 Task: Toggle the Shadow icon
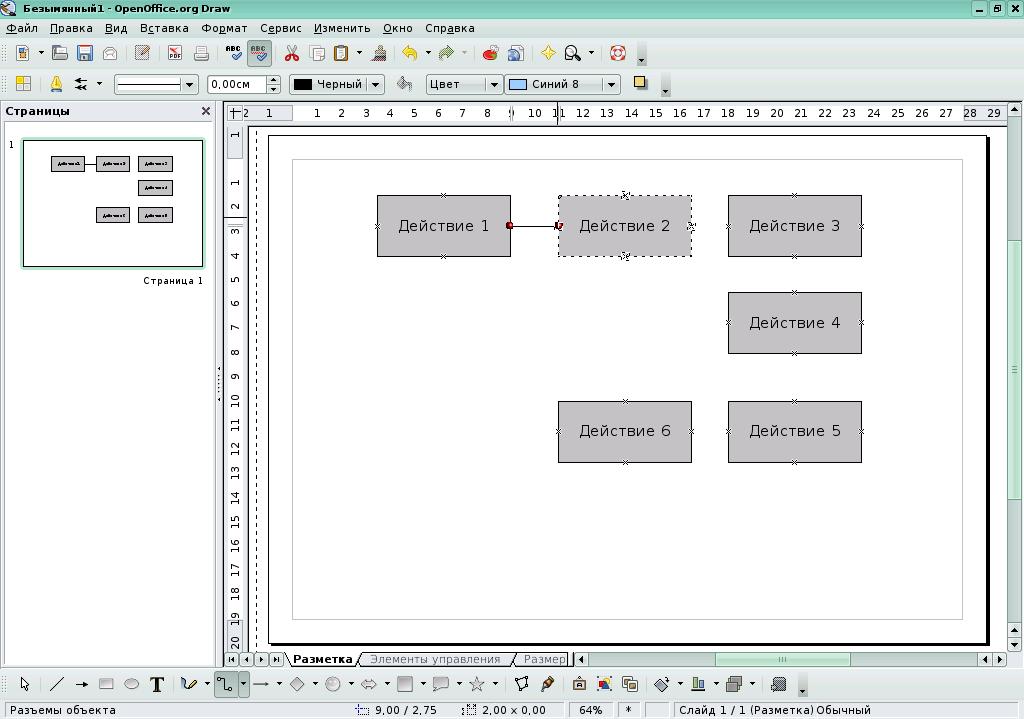[x=640, y=83]
